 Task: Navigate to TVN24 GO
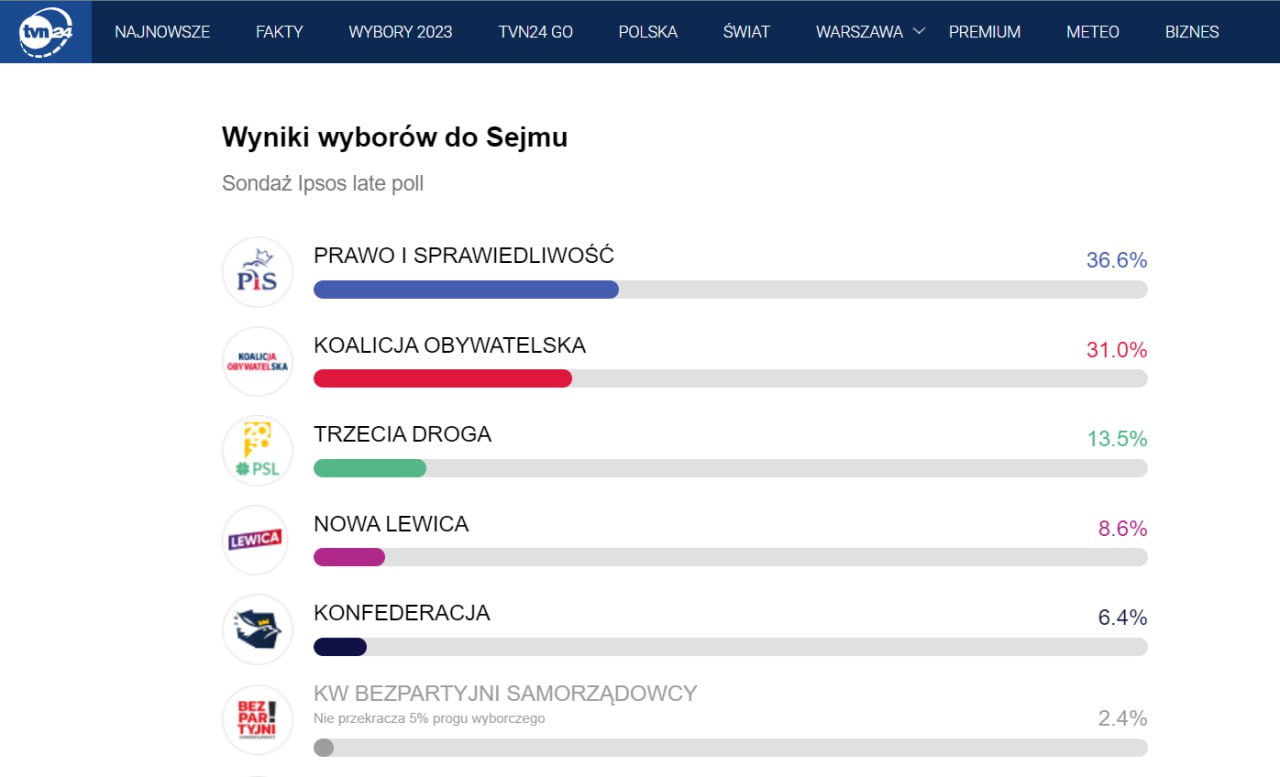(x=535, y=32)
